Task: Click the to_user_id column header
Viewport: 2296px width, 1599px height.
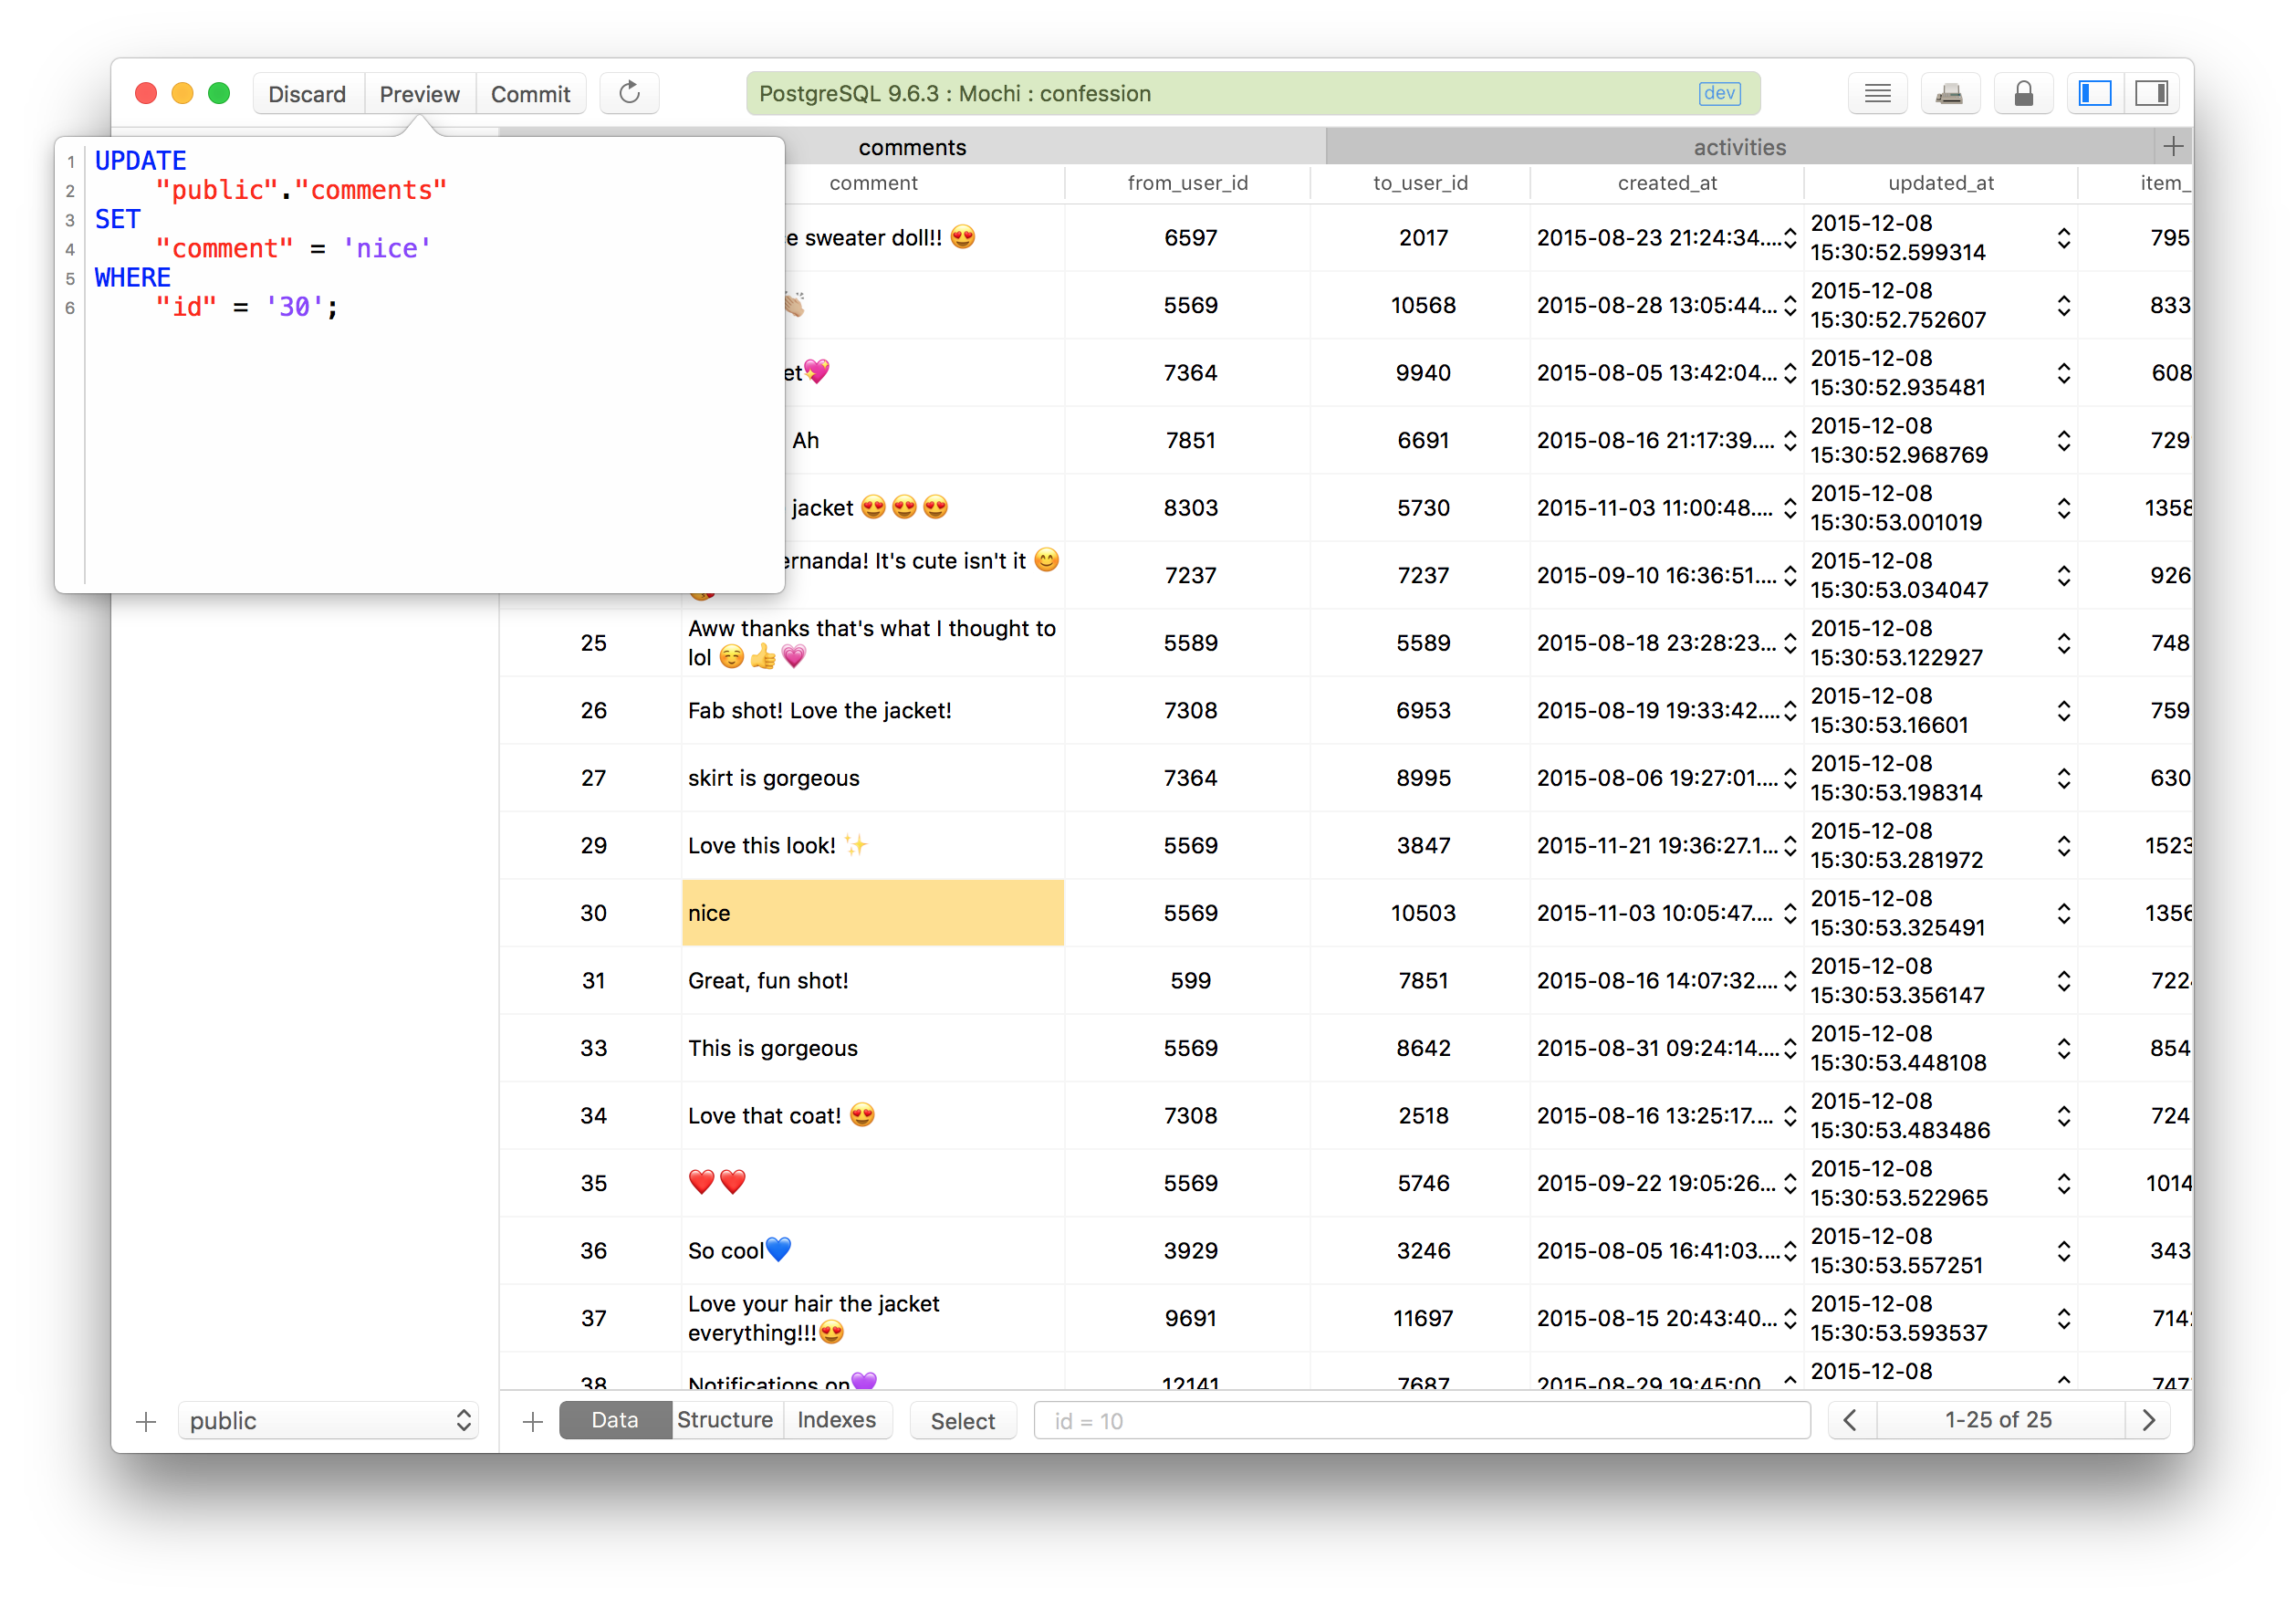Action: point(1420,183)
